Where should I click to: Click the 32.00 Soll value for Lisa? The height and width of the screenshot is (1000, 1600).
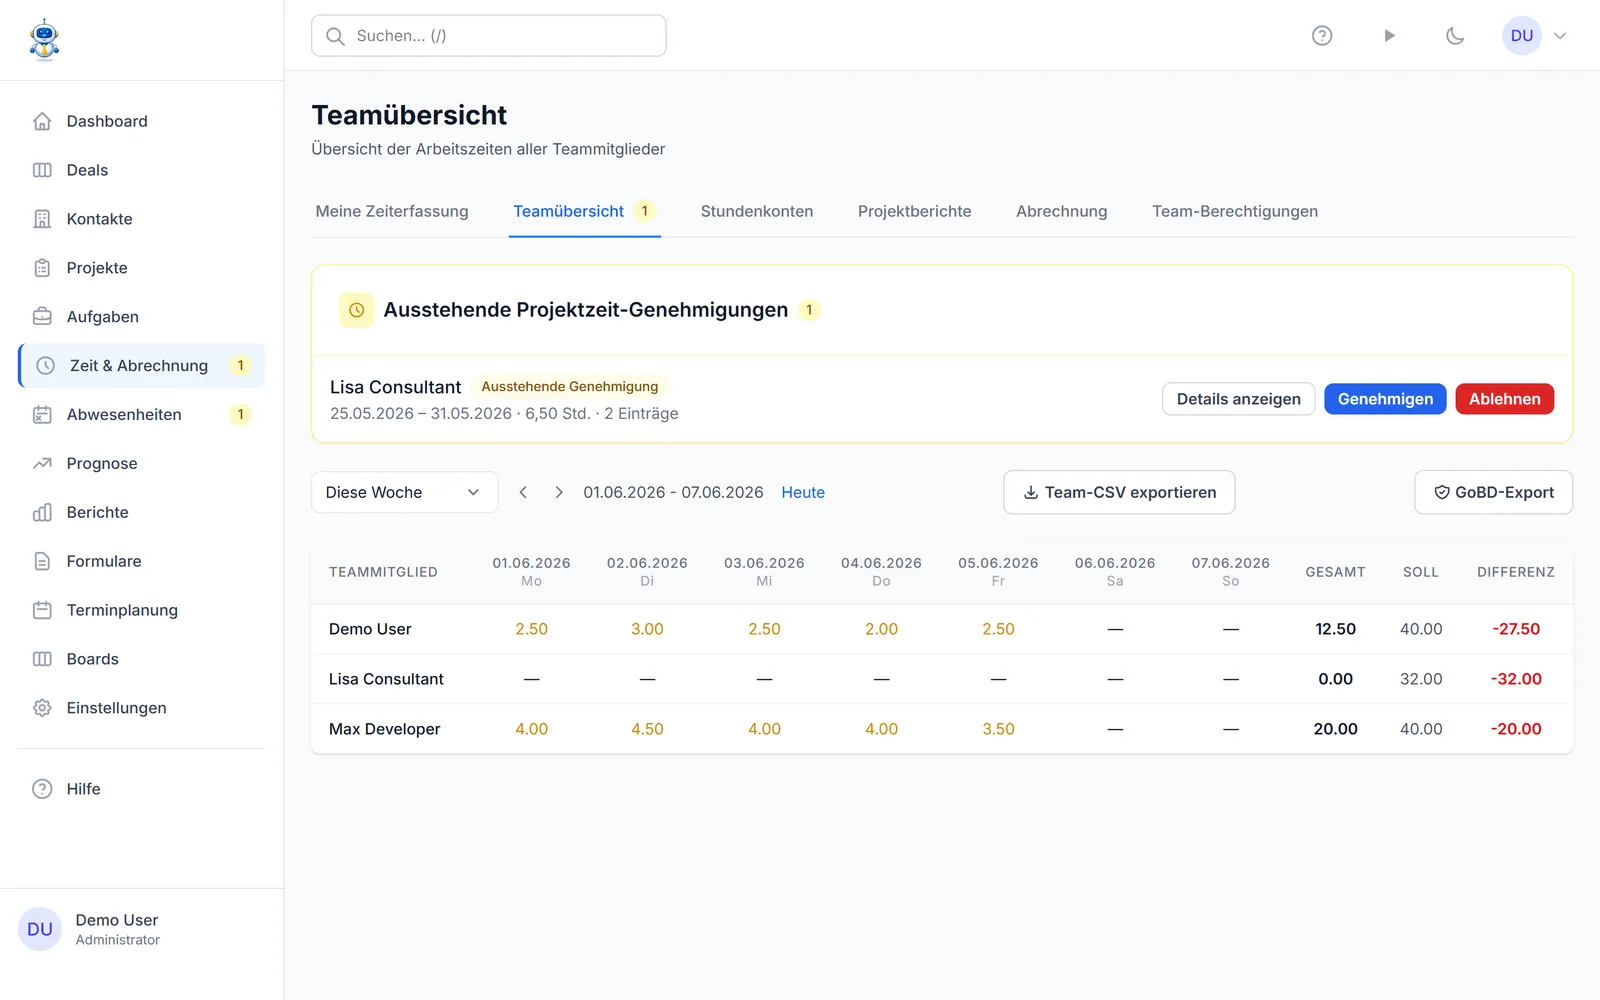(x=1421, y=679)
